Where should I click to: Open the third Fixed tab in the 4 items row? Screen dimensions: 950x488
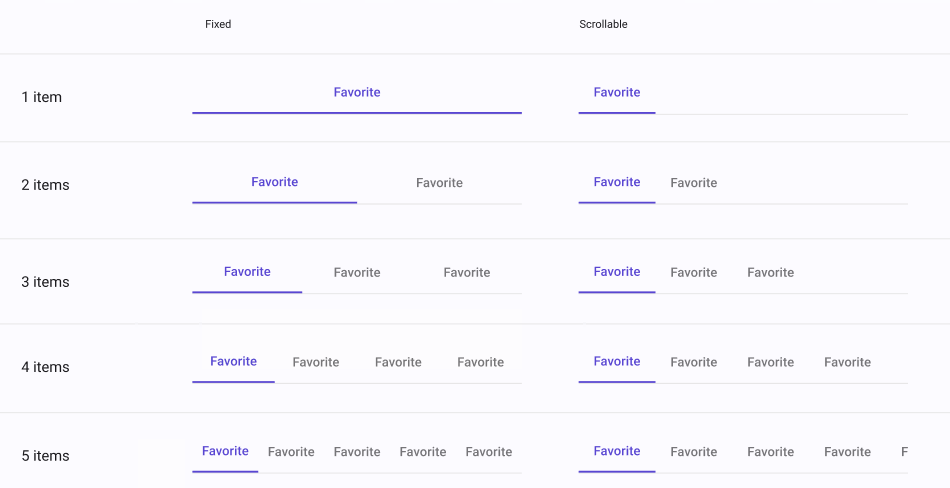point(398,363)
